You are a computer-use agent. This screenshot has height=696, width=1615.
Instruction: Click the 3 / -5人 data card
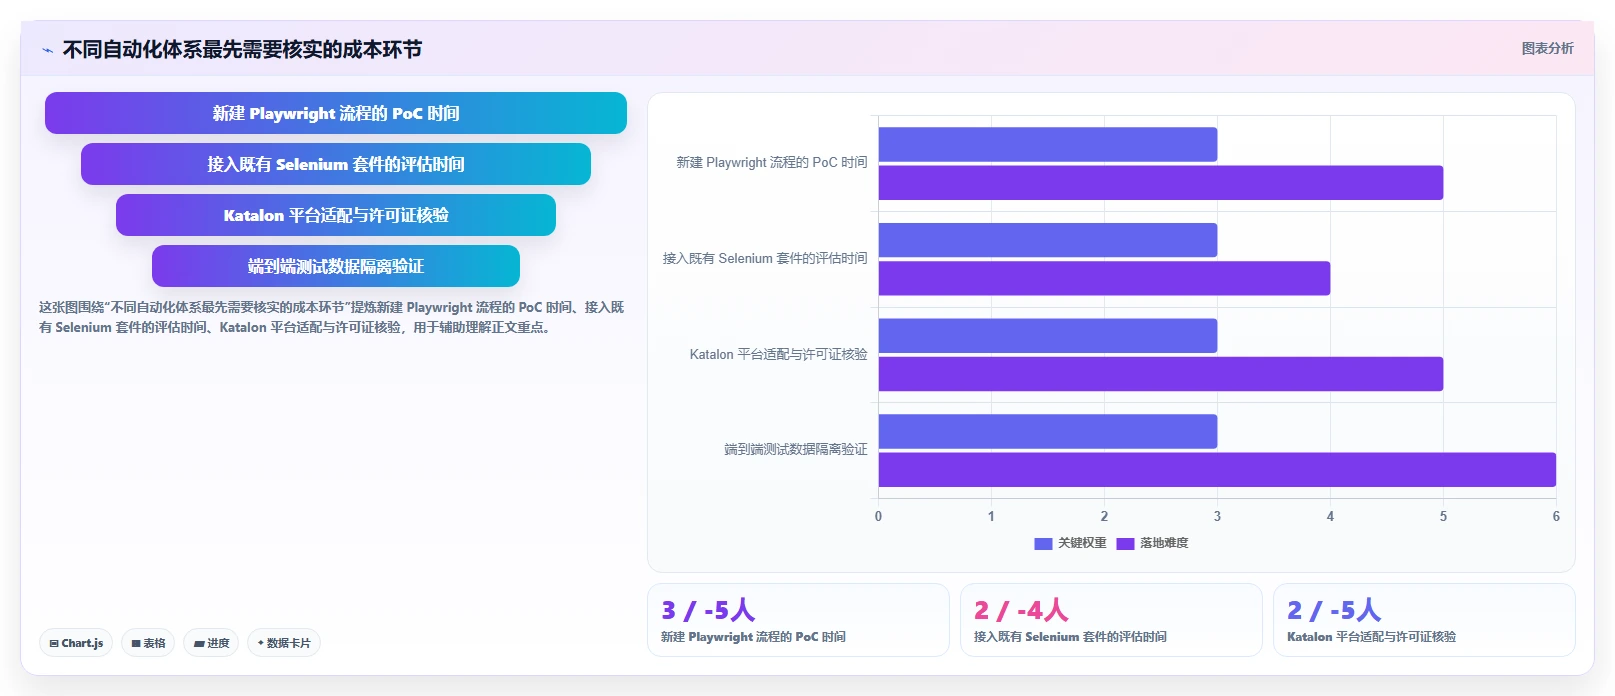click(x=798, y=620)
